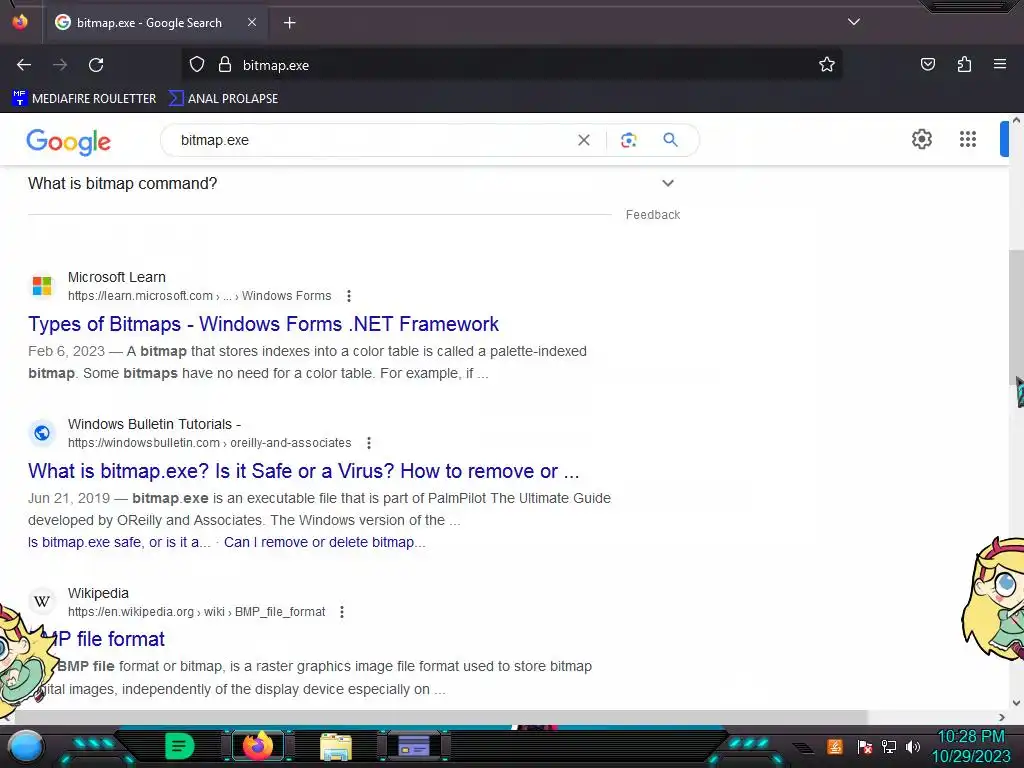1024x768 pixels.
Task: Click the Feedback link
Action: 652,215
